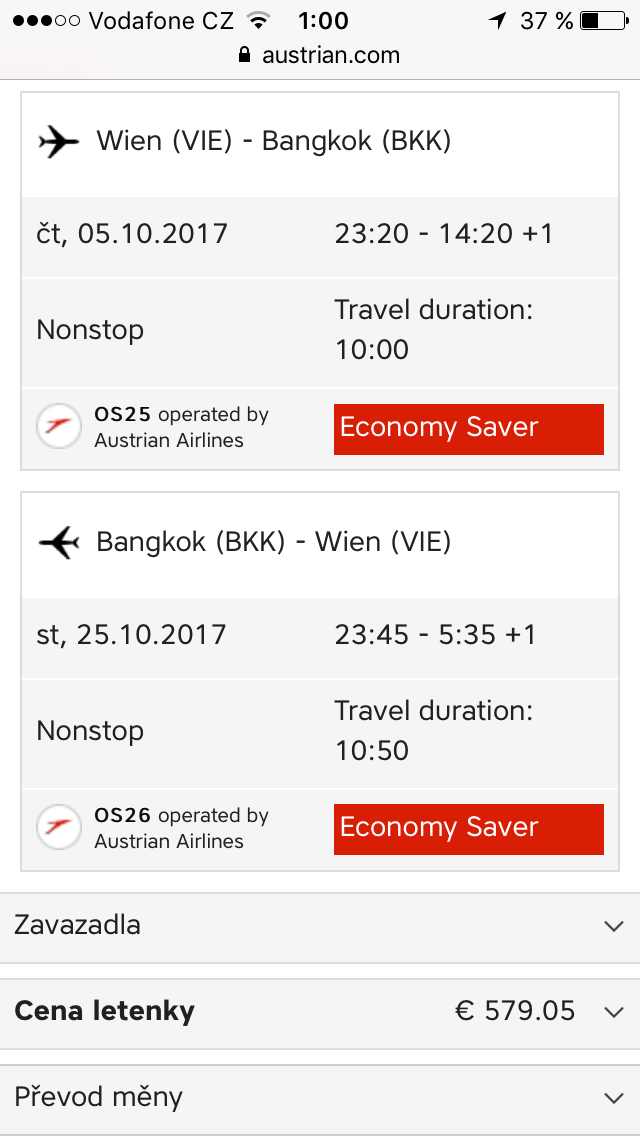
Task: Tap the Wien (VIE) - Bangkok (BKK) heading
Action: pyautogui.click(x=274, y=142)
